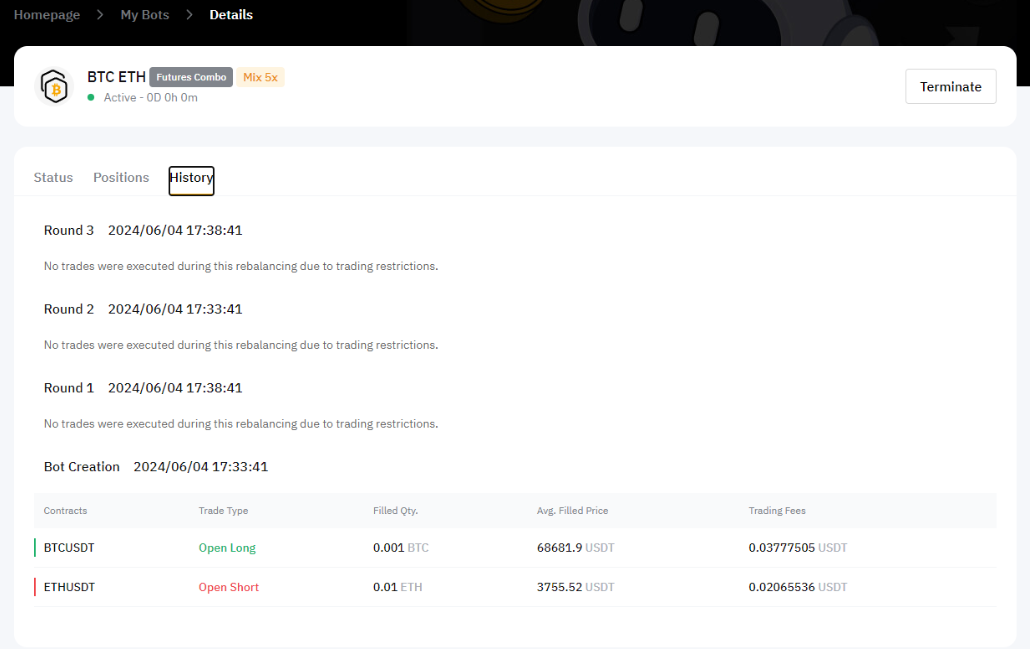Go to the Homepage breadcrumb link
This screenshot has height=649, width=1030.
point(47,15)
